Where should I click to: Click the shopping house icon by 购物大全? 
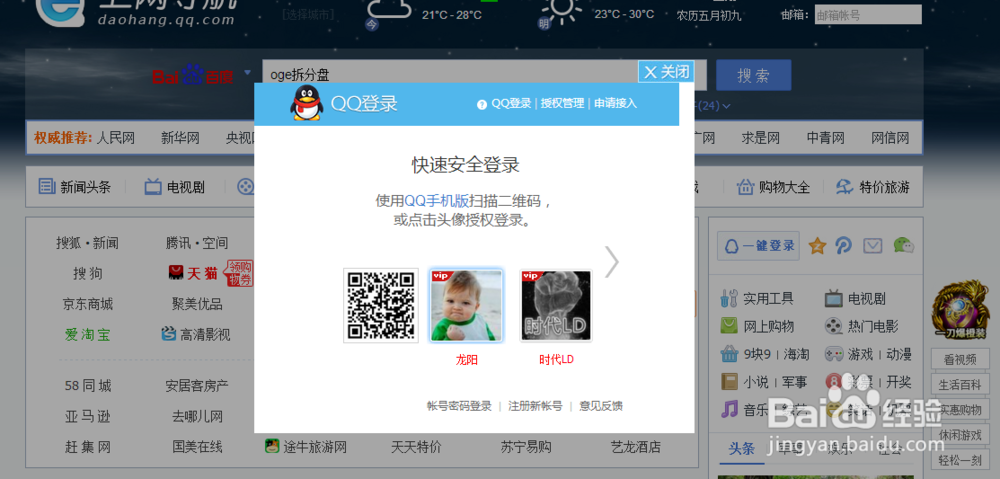click(746, 186)
